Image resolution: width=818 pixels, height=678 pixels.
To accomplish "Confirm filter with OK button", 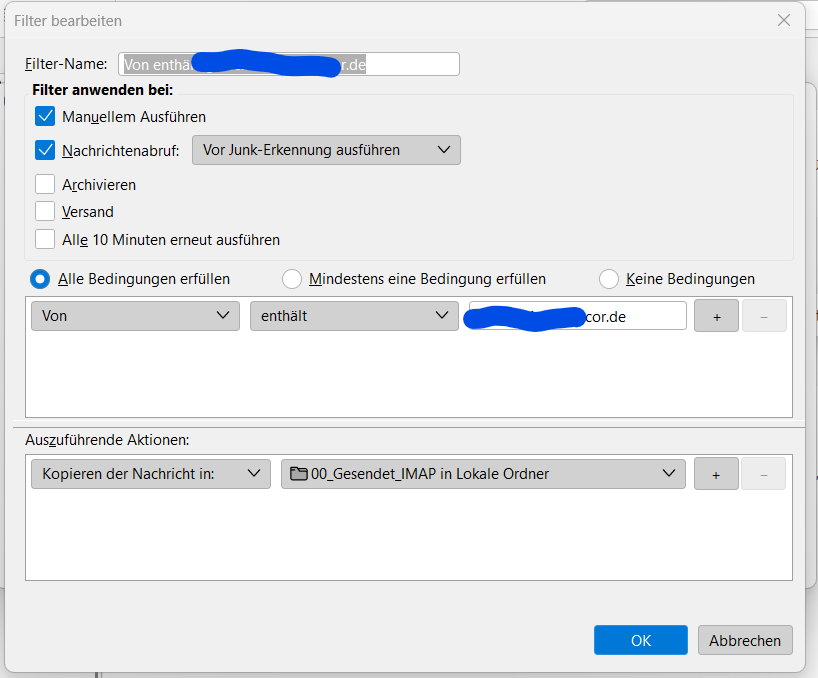I will point(641,640).
